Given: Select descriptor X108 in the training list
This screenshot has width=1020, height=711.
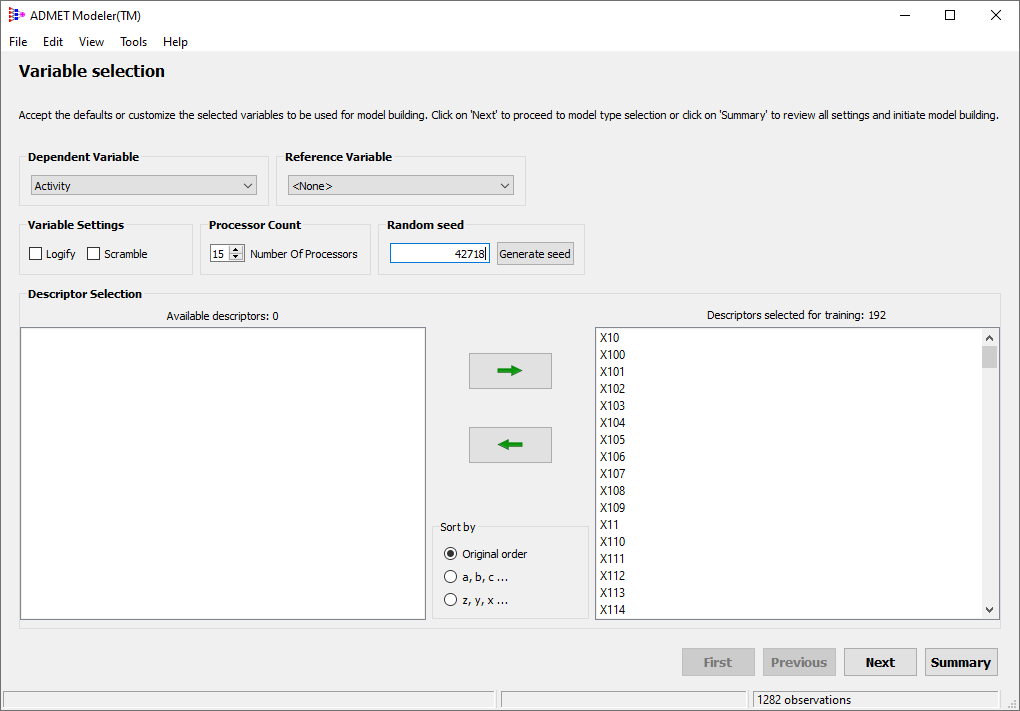Looking at the screenshot, I should coord(612,490).
